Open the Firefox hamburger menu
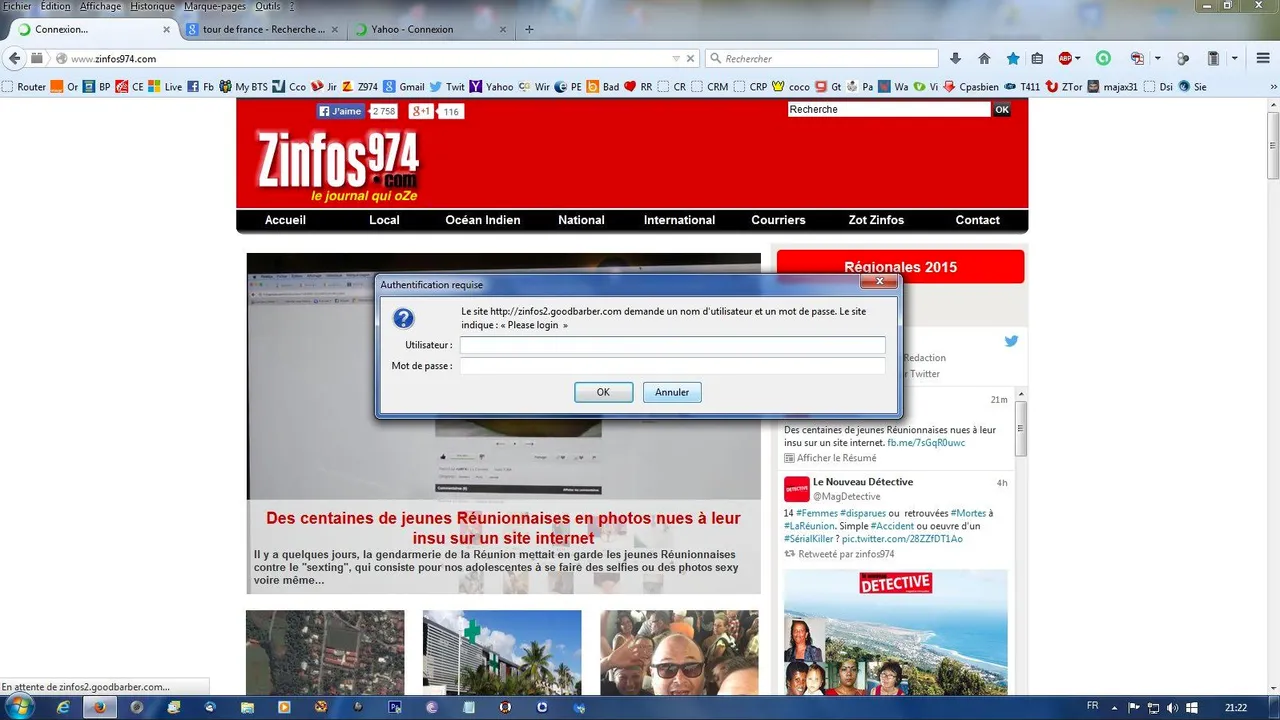Image resolution: width=1280 pixels, height=720 pixels. pyautogui.click(x=1262, y=58)
